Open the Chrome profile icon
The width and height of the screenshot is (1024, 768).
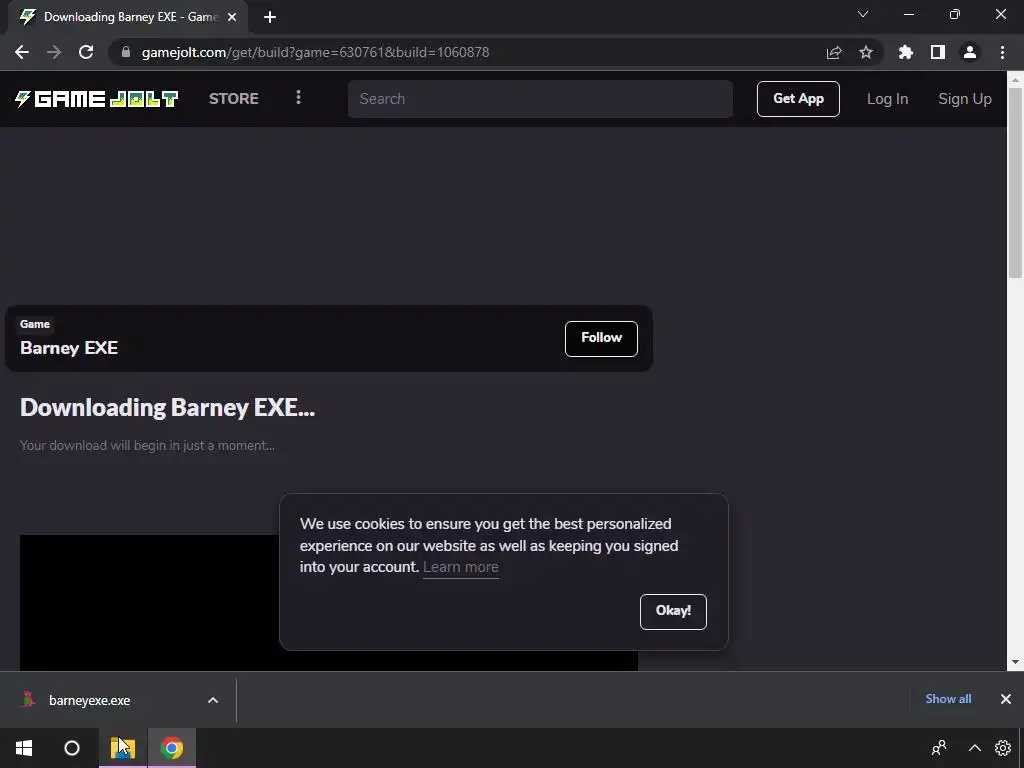point(970,52)
